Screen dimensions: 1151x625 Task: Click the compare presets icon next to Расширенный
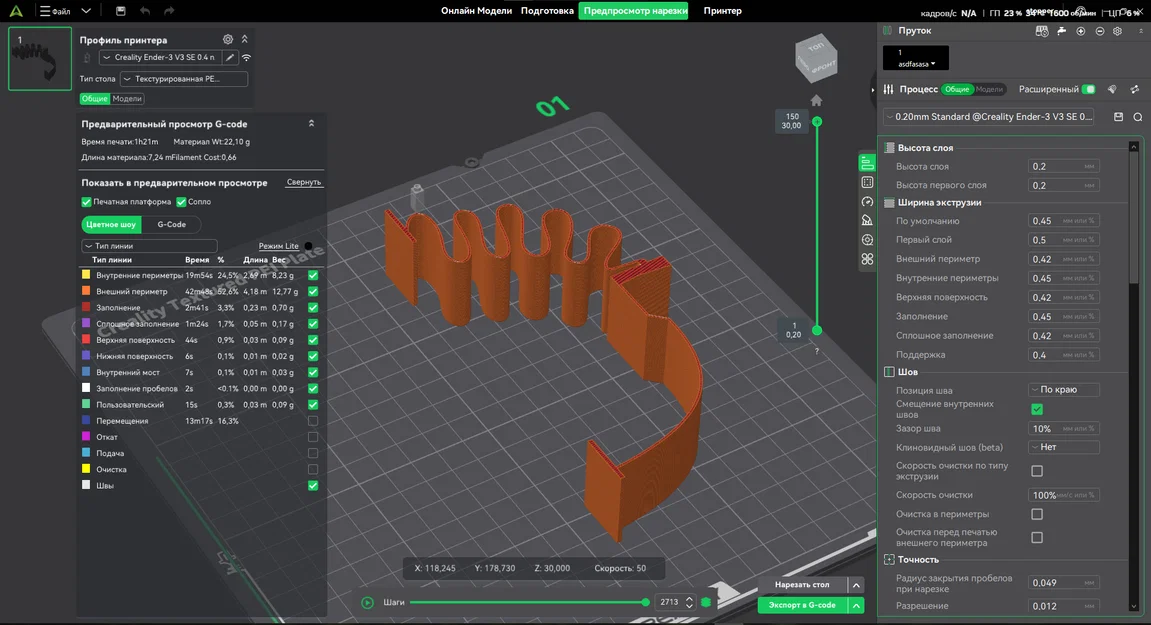pos(1135,90)
